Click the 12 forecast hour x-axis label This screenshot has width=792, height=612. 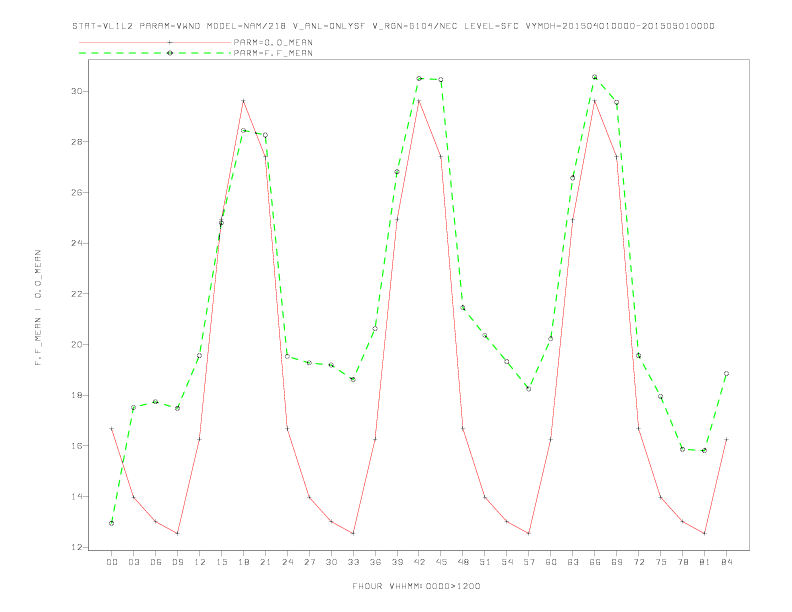tap(200, 562)
